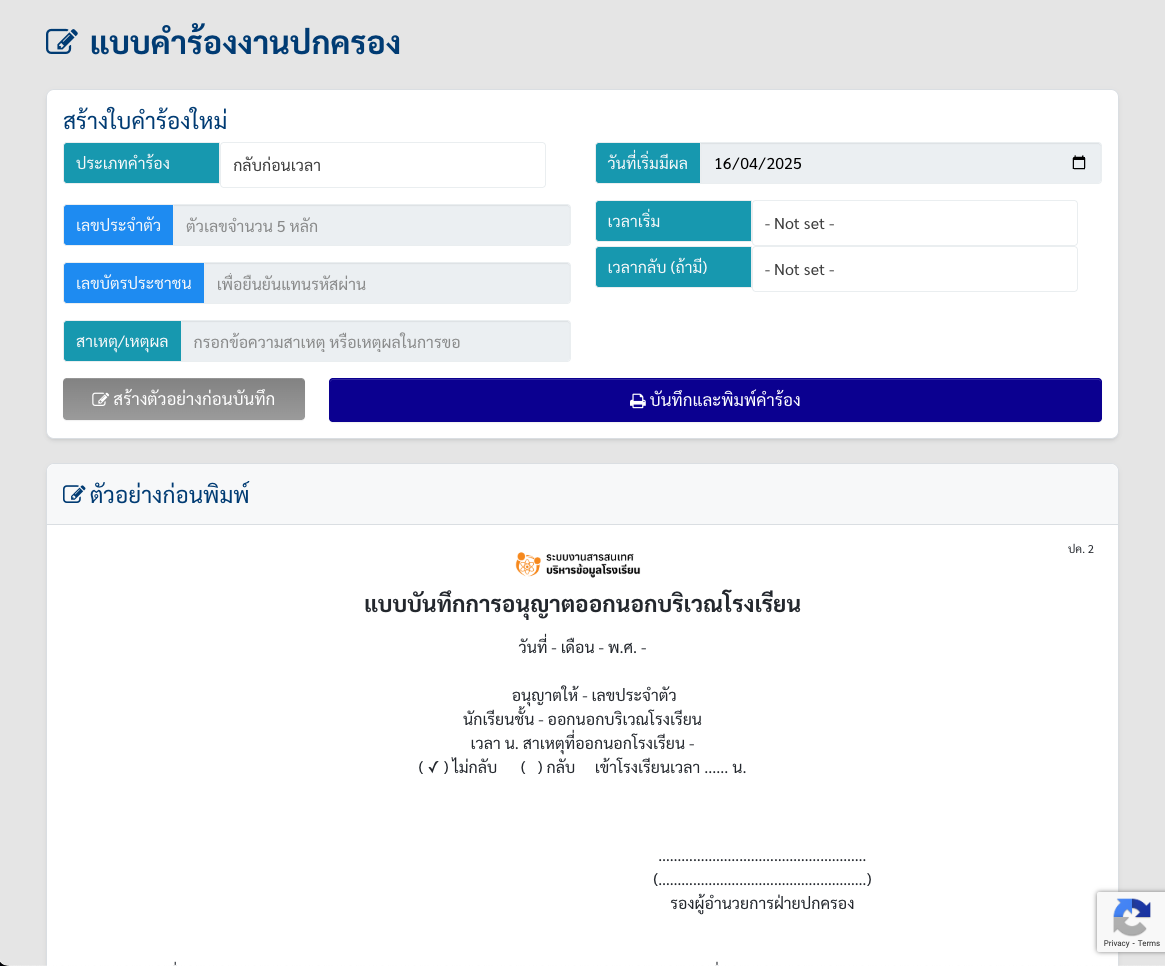1165x966 pixels.
Task: Click the school system logo in preview
Action: point(578,564)
